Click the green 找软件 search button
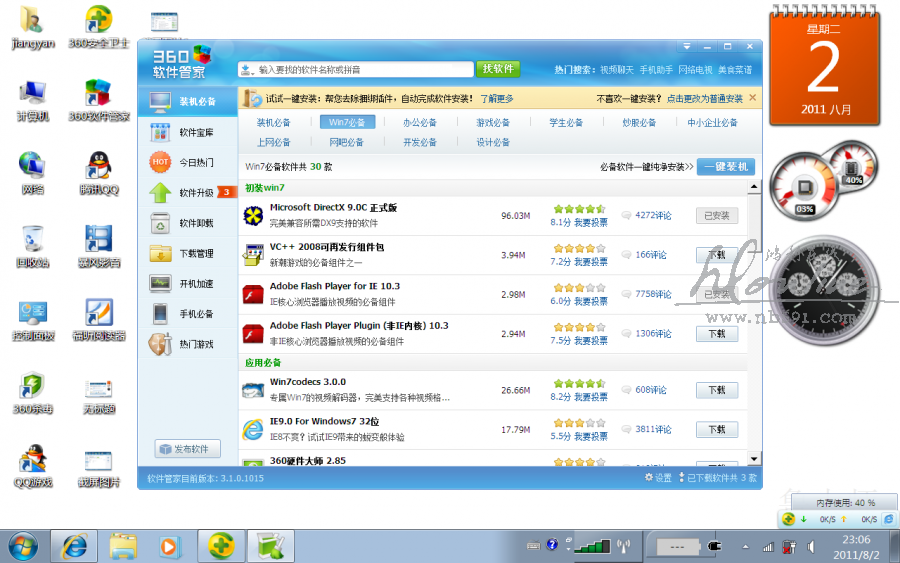 [497, 69]
